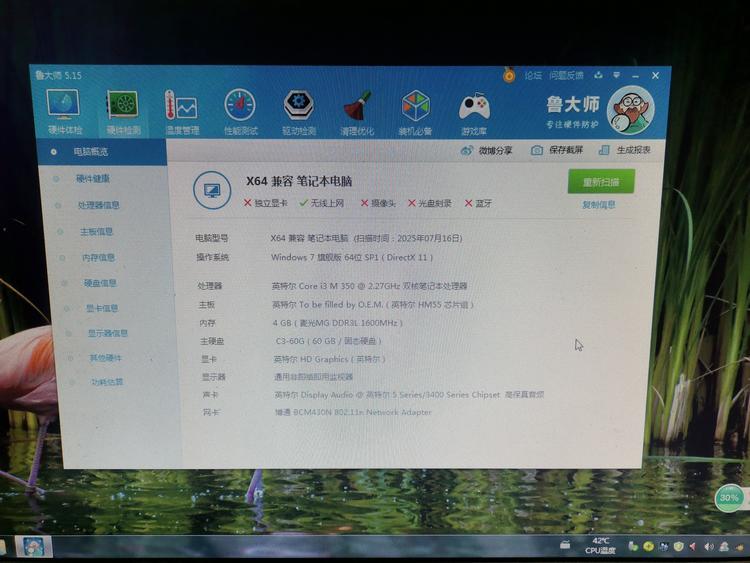This screenshot has height=563, width=750.
Task: Click the 42℃ CPU温度 taskbar indicator
Action: pos(600,545)
